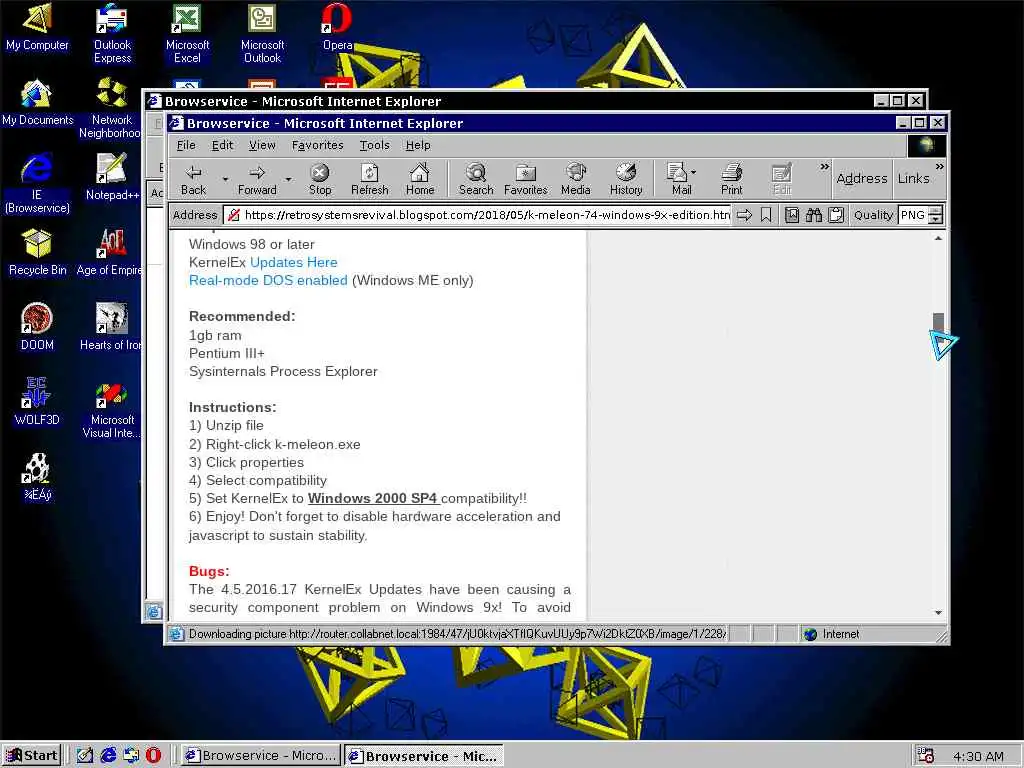The height and width of the screenshot is (768, 1024).
Task: Click the clipboard icon left of Quality
Action: pyautogui.click(x=836, y=215)
